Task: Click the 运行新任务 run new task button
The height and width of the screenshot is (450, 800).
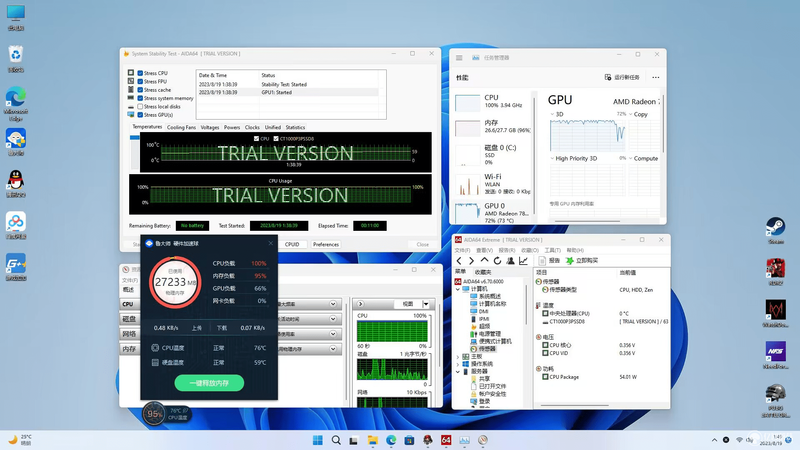Action: pyautogui.click(x=622, y=77)
